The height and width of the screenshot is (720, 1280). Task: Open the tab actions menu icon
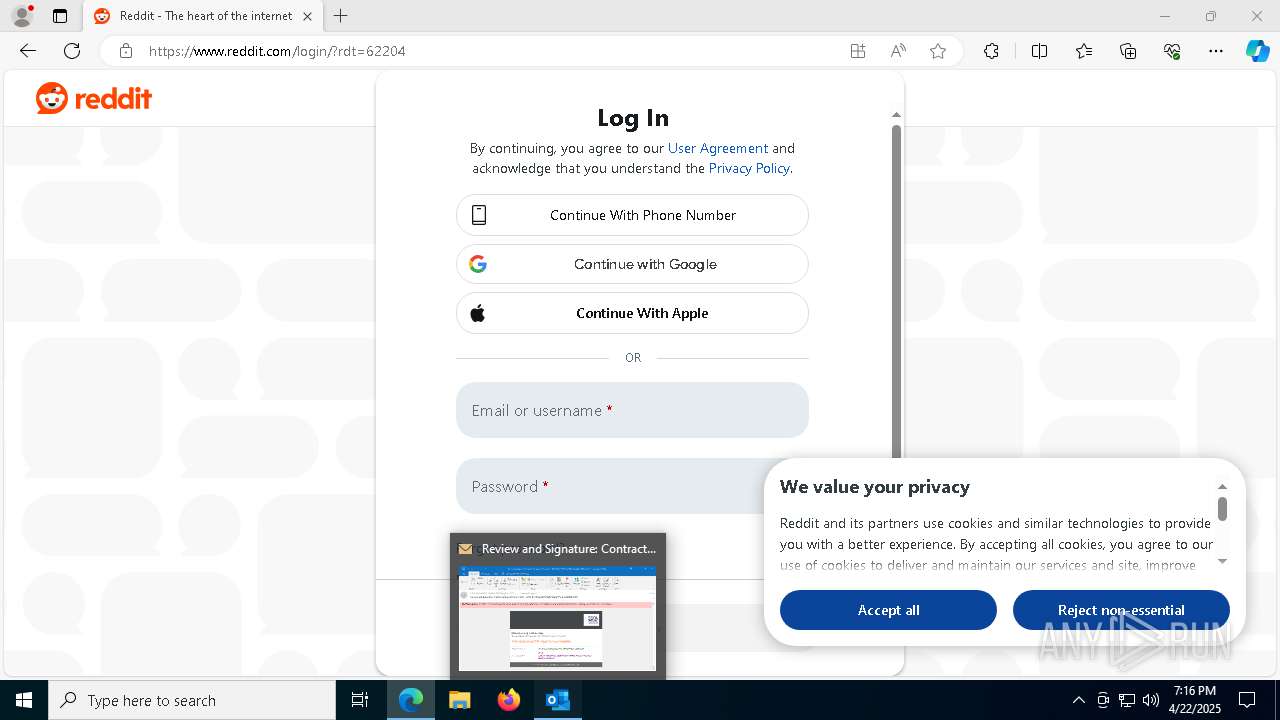point(60,16)
